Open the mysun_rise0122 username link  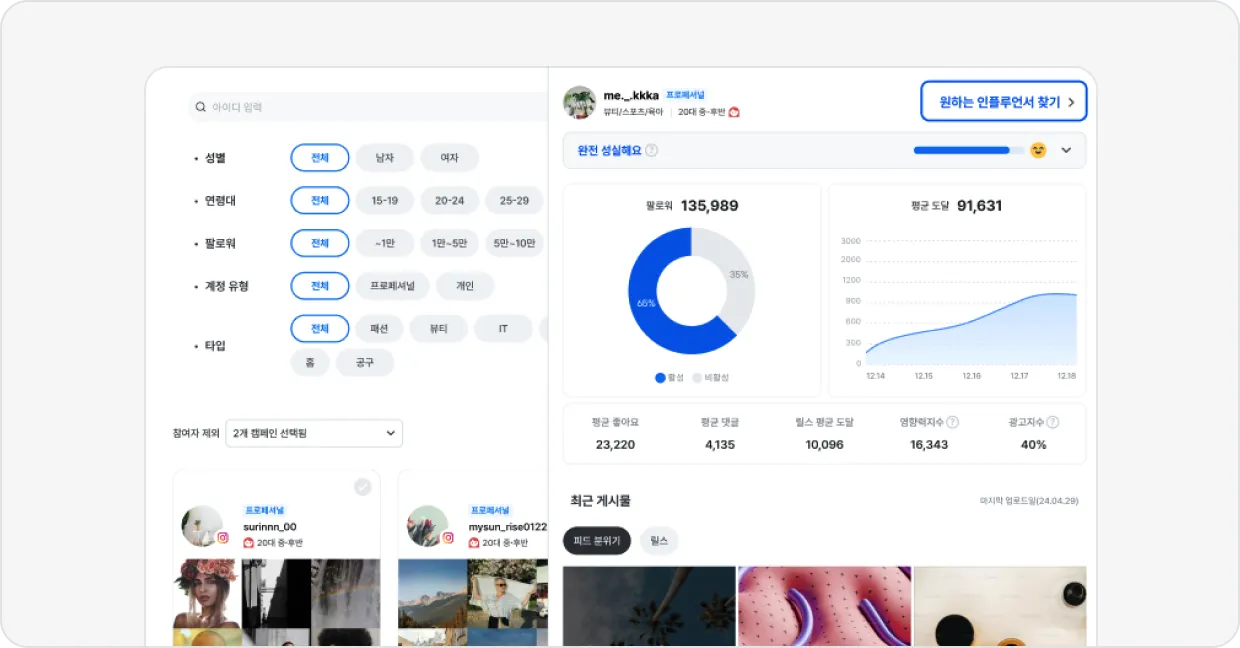click(x=508, y=526)
